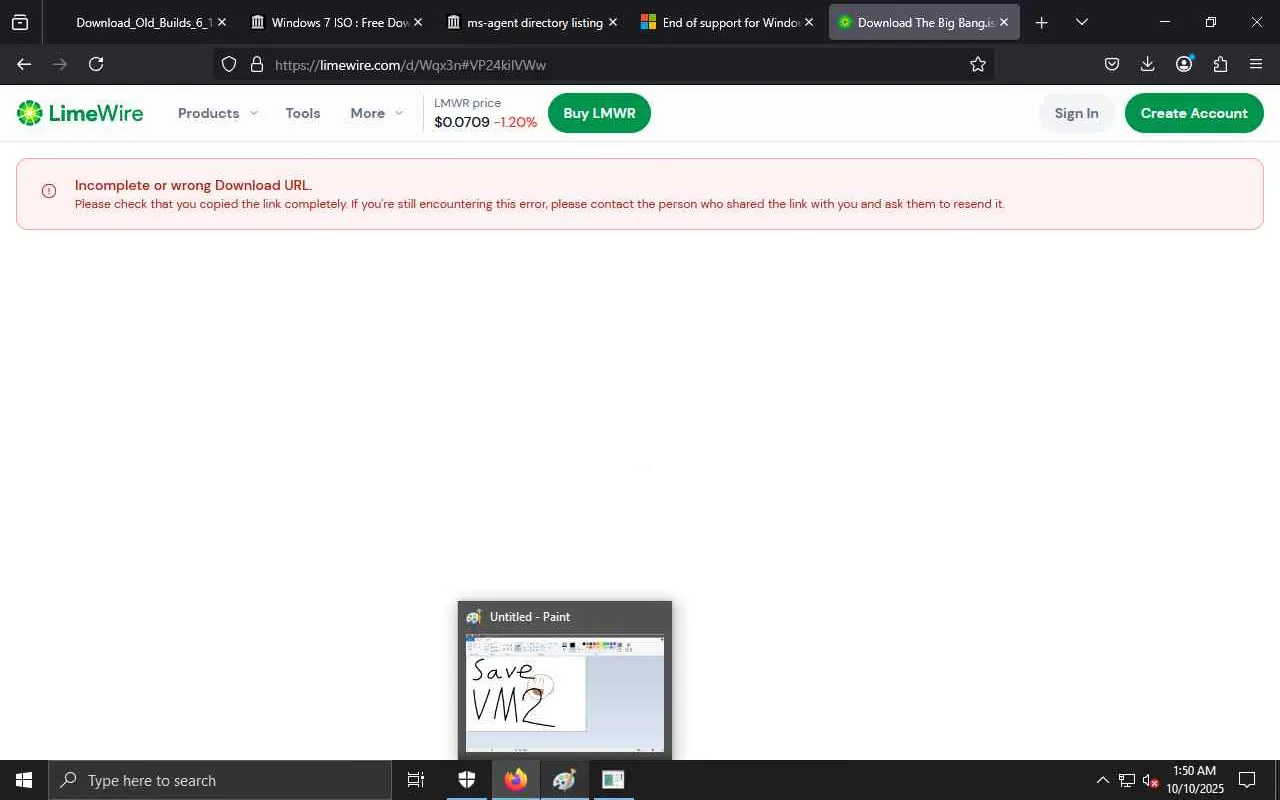Open the Windows Start menu
This screenshot has height=800, width=1280.
pyautogui.click(x=24, y=780)
